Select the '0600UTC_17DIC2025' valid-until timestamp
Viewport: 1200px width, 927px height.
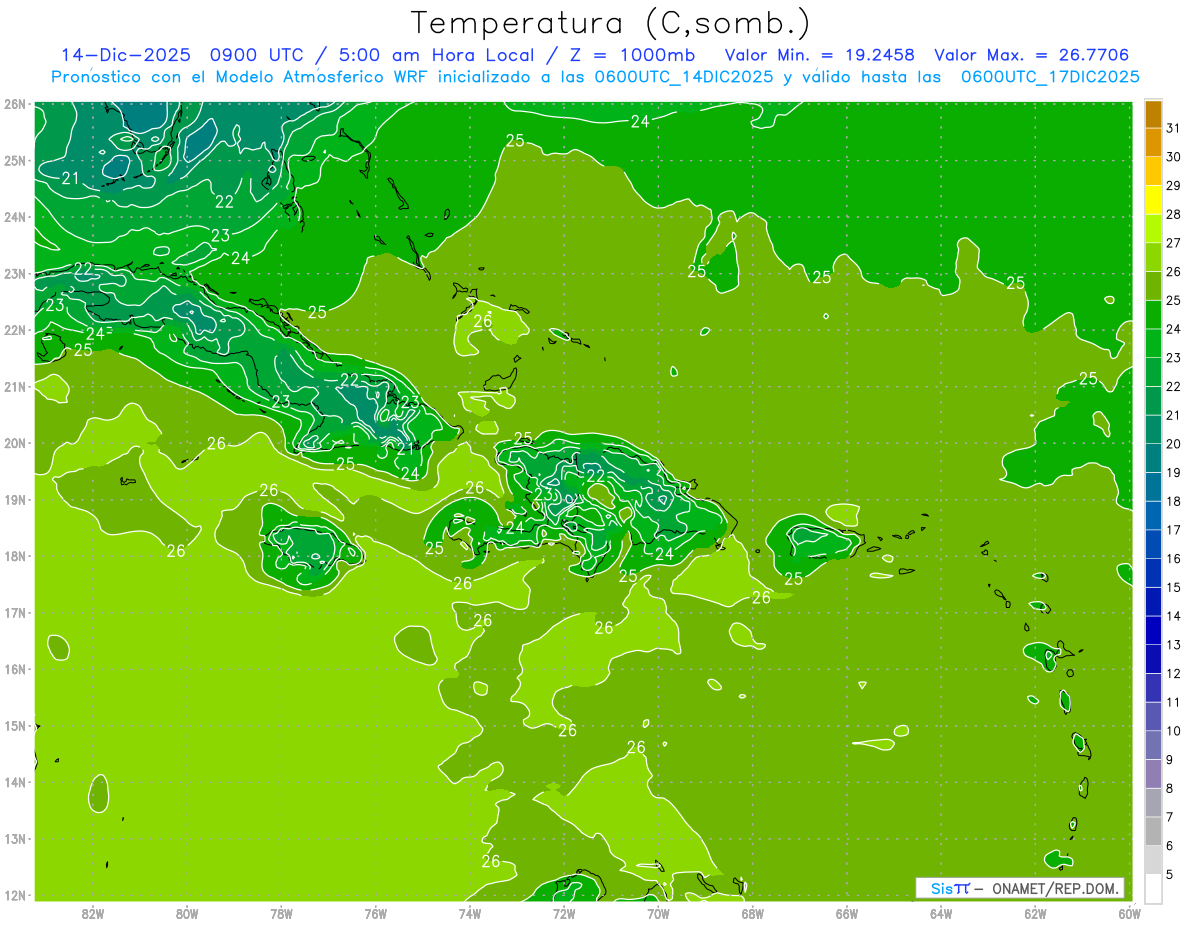tap(1050, 76)
